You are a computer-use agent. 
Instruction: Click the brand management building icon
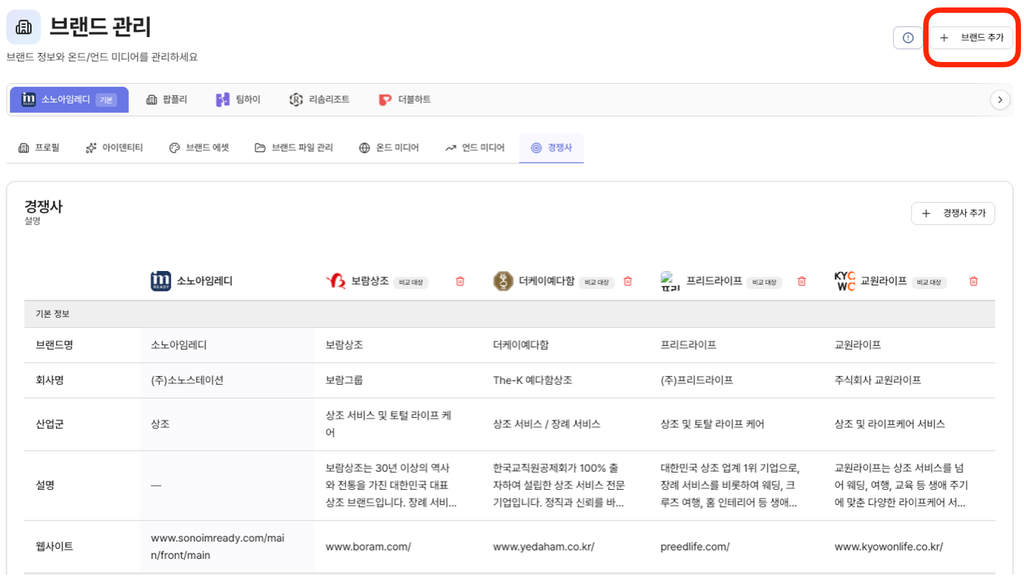coord(24,27)
